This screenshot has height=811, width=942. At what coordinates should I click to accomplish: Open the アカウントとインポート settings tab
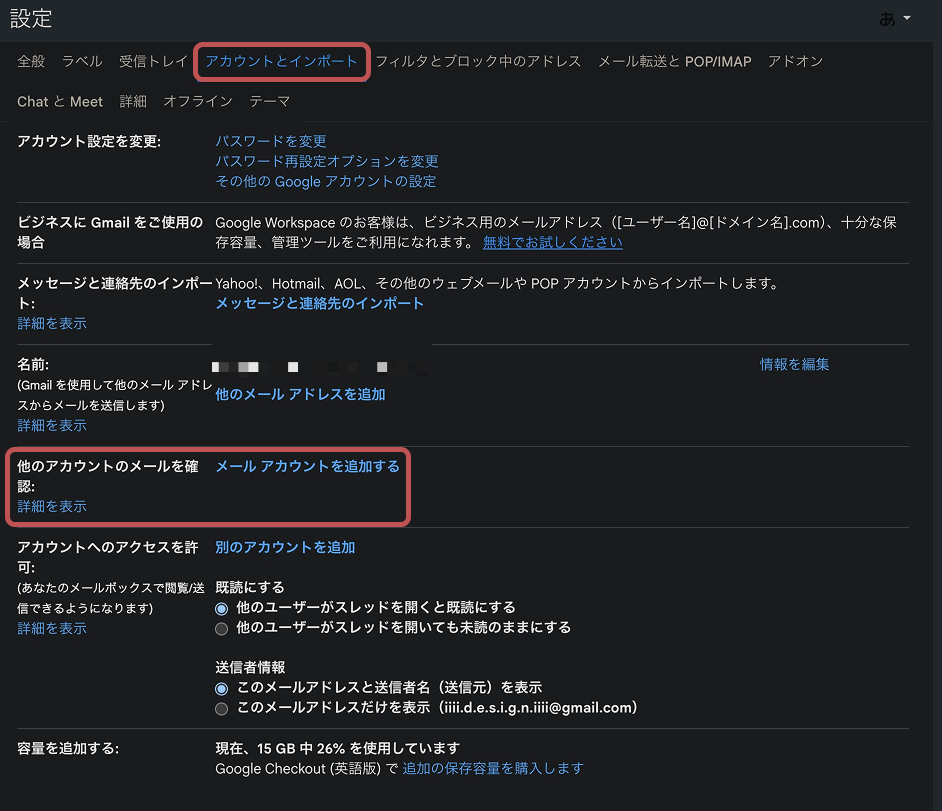281,61
